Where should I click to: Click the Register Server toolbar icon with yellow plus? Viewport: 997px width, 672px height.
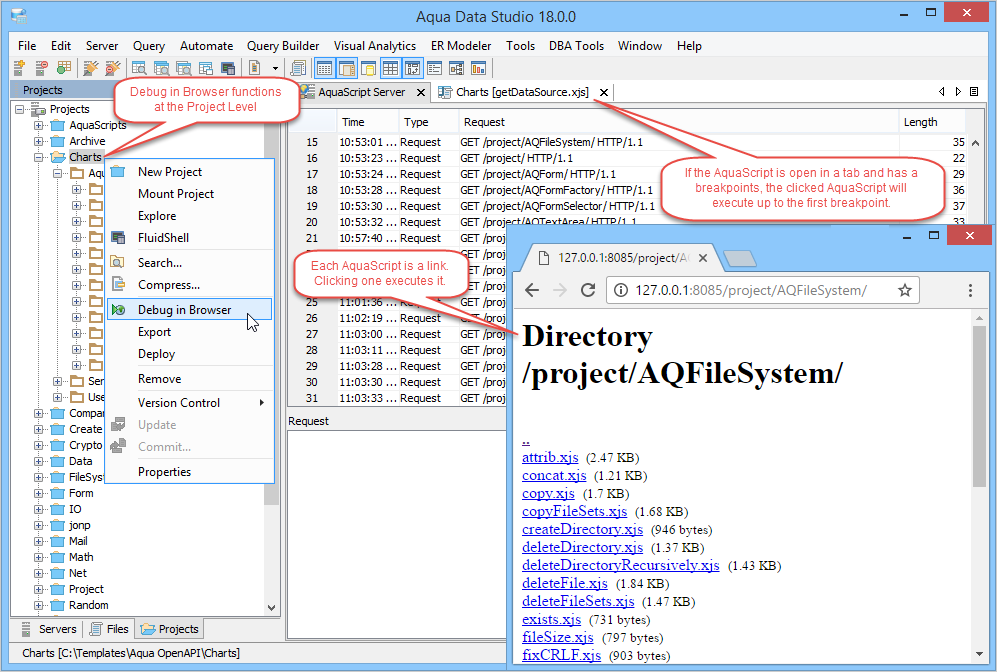(19, 67)
